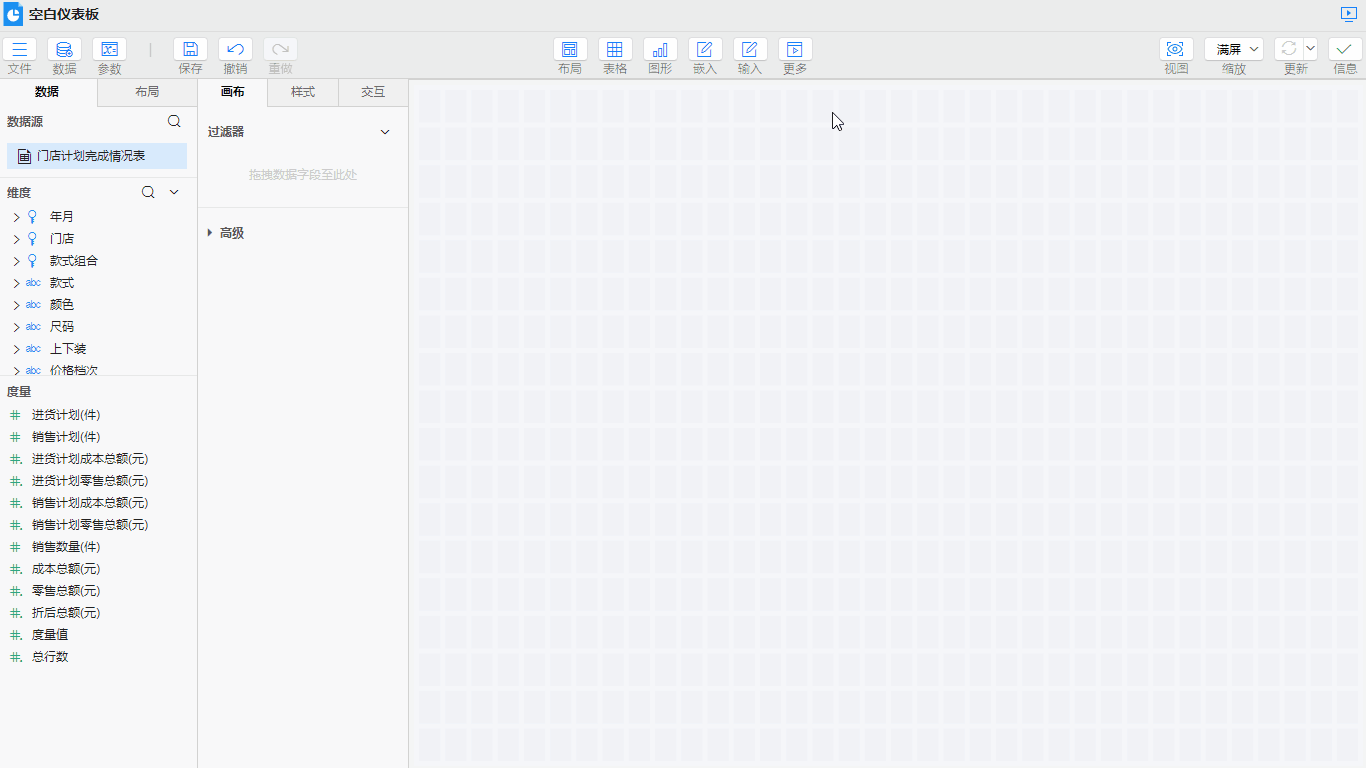Viewport: 1366px width, 768px height.
Task: Click the 保存 (Save) icon
Action: (190, 50)
